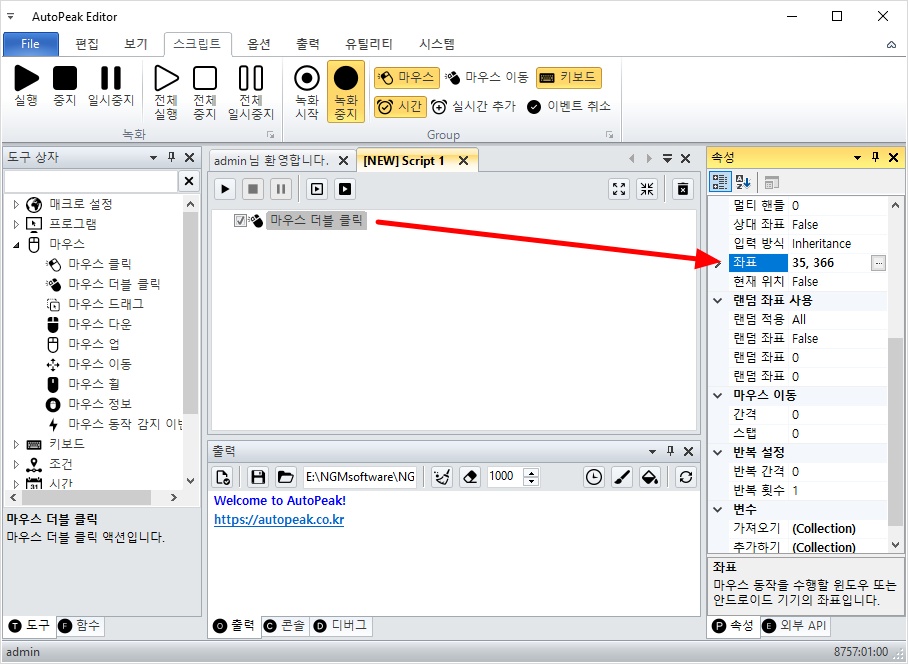Viewport: 908px width, 664px height.
Task: Expand 매크로 설정 tree node
Action: coord(16,204)
